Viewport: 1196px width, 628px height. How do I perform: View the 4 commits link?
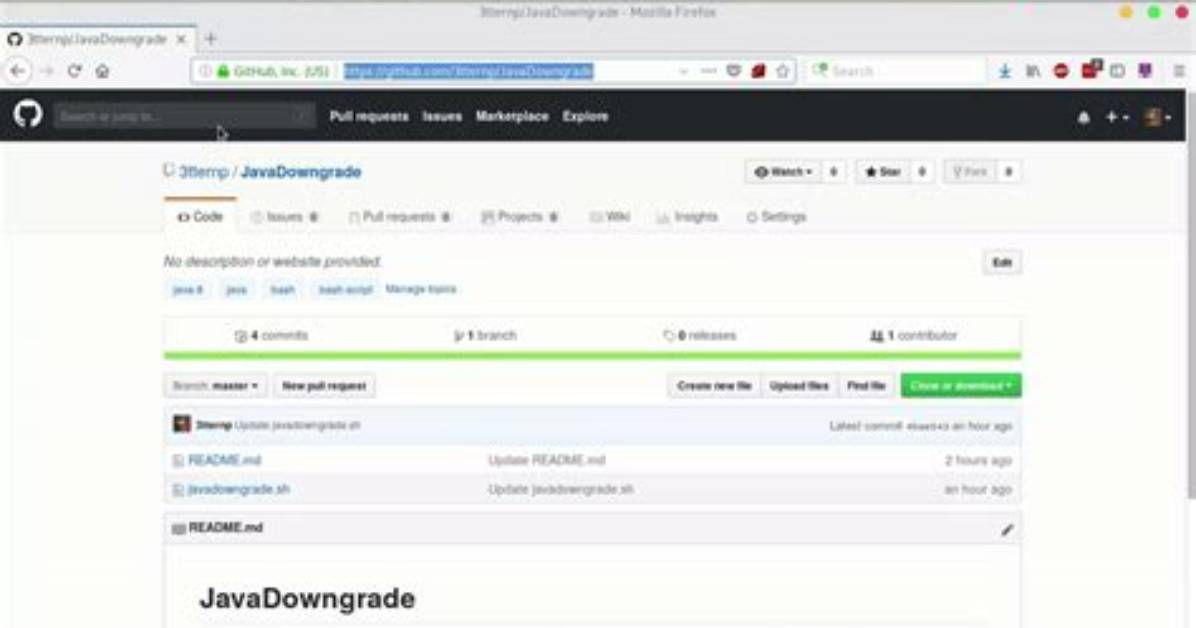pyautogui.click(x=272, y=335)
